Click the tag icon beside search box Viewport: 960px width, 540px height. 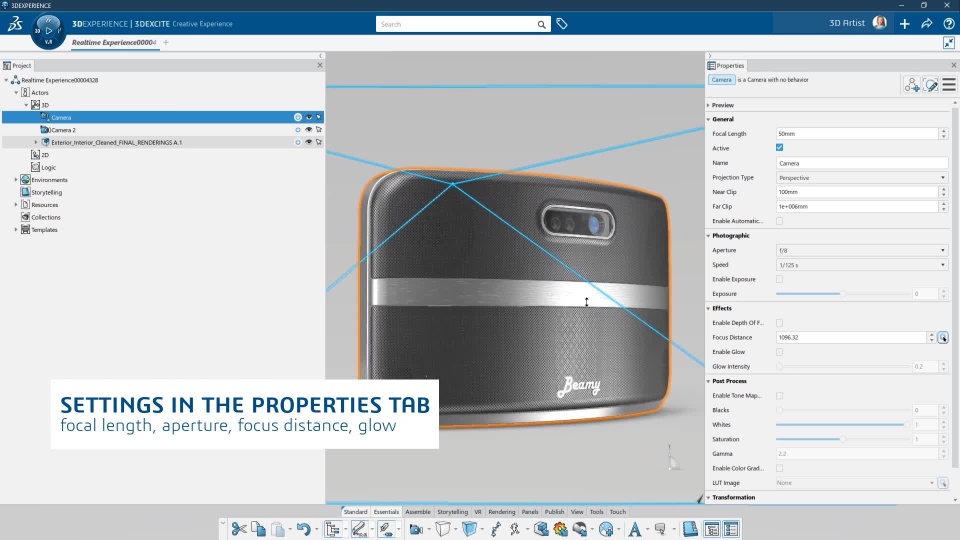pyautogui.click(x=562, y=24)
